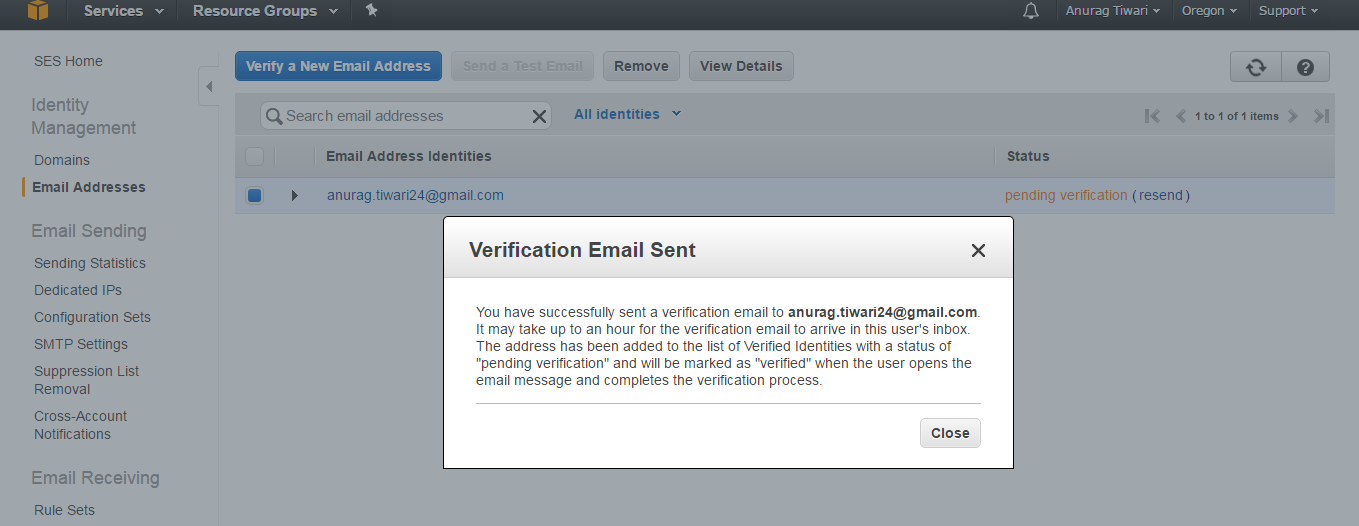Open the notifications bell icon
Image resolution: width=1359 pixels, height=526 pixels.
[1031, 11]
